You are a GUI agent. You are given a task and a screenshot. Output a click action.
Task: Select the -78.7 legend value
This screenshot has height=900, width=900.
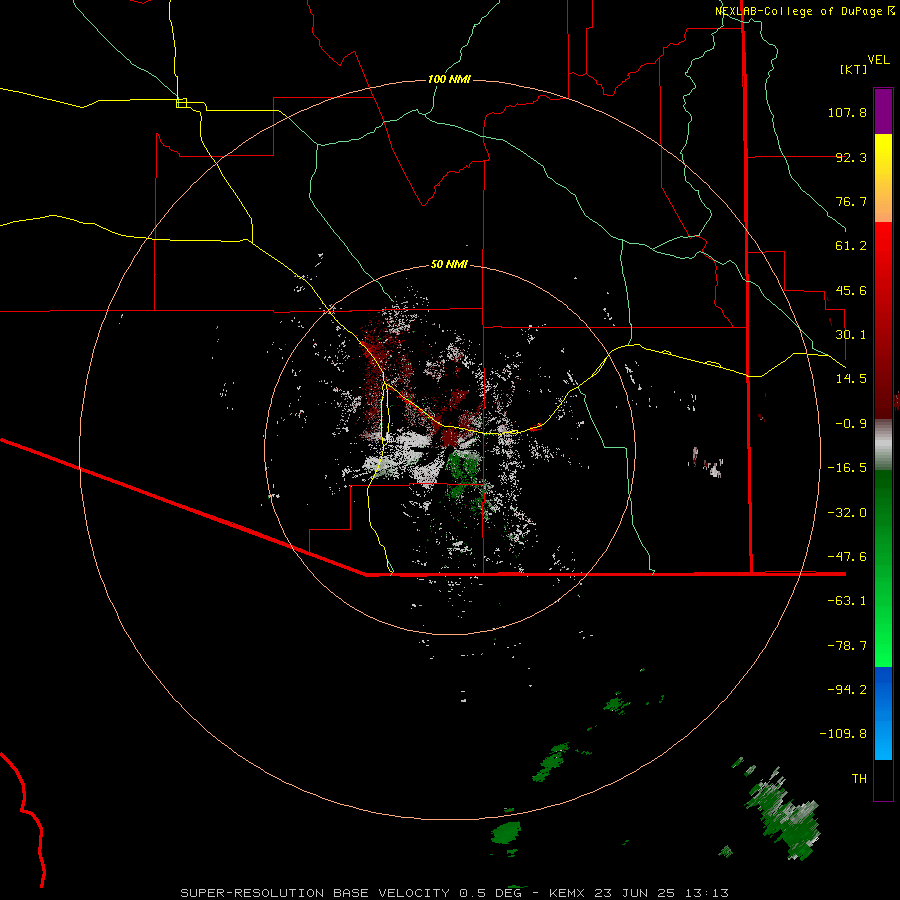tap(847, 646)
